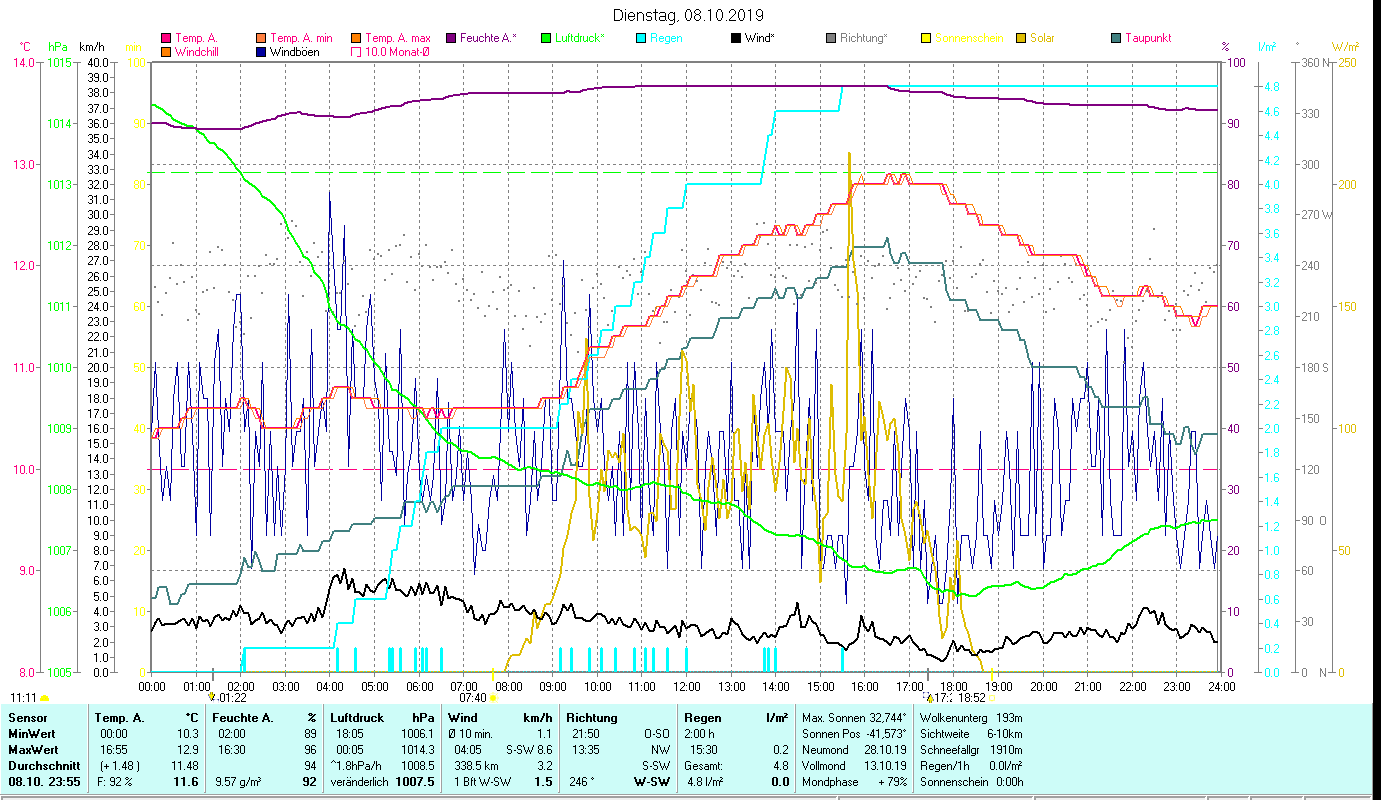The height and width of the screenshot is (800, 1381).
Task: Click the 12:00 label on the time axis
Action: pyautogui.click(x=687, y=686)
